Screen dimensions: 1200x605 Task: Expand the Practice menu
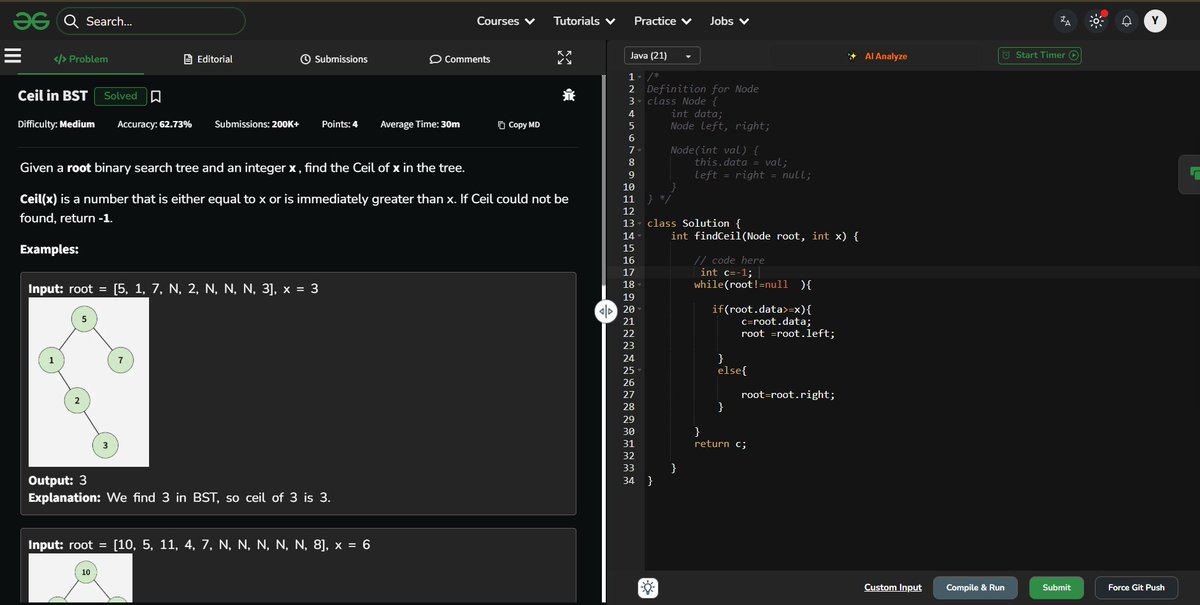663,21
